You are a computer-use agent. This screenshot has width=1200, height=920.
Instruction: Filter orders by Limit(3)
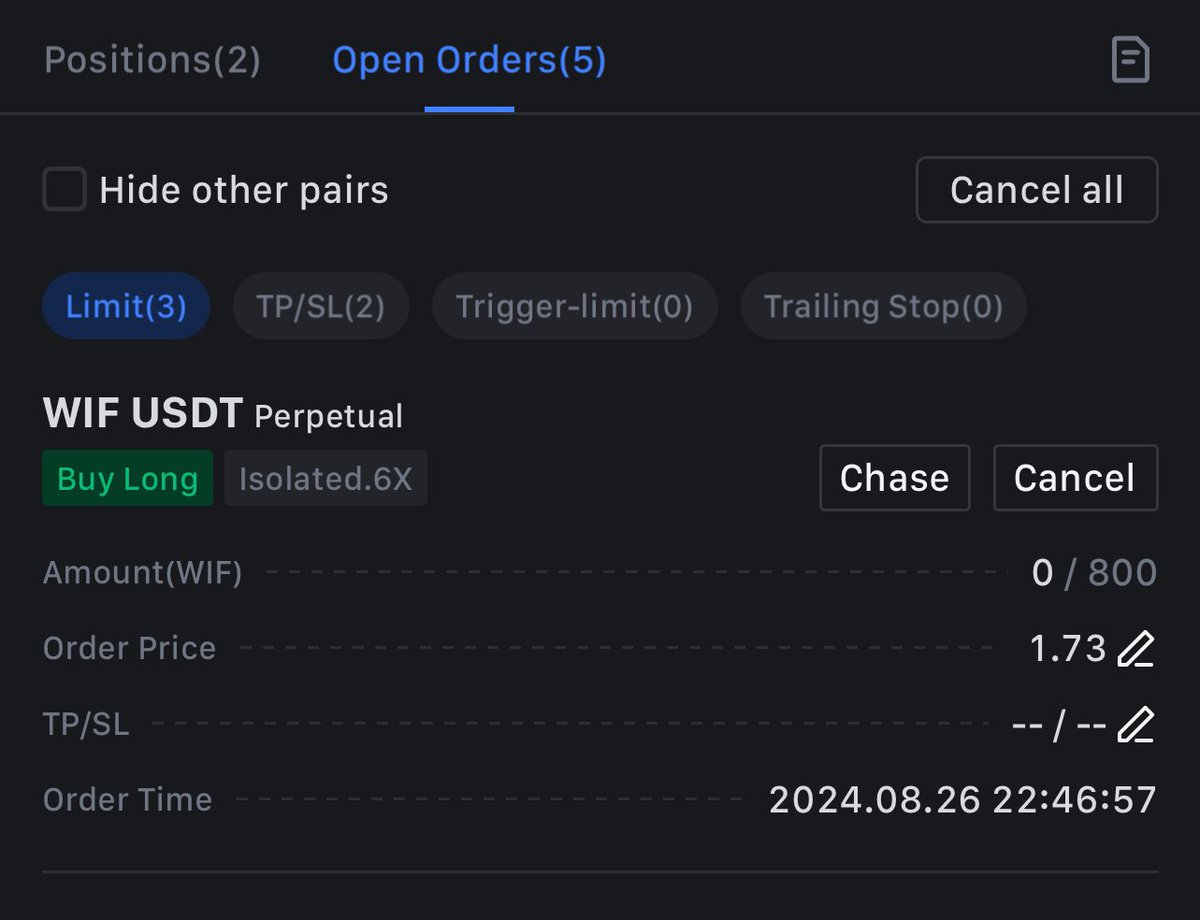(x=126, y=306)
